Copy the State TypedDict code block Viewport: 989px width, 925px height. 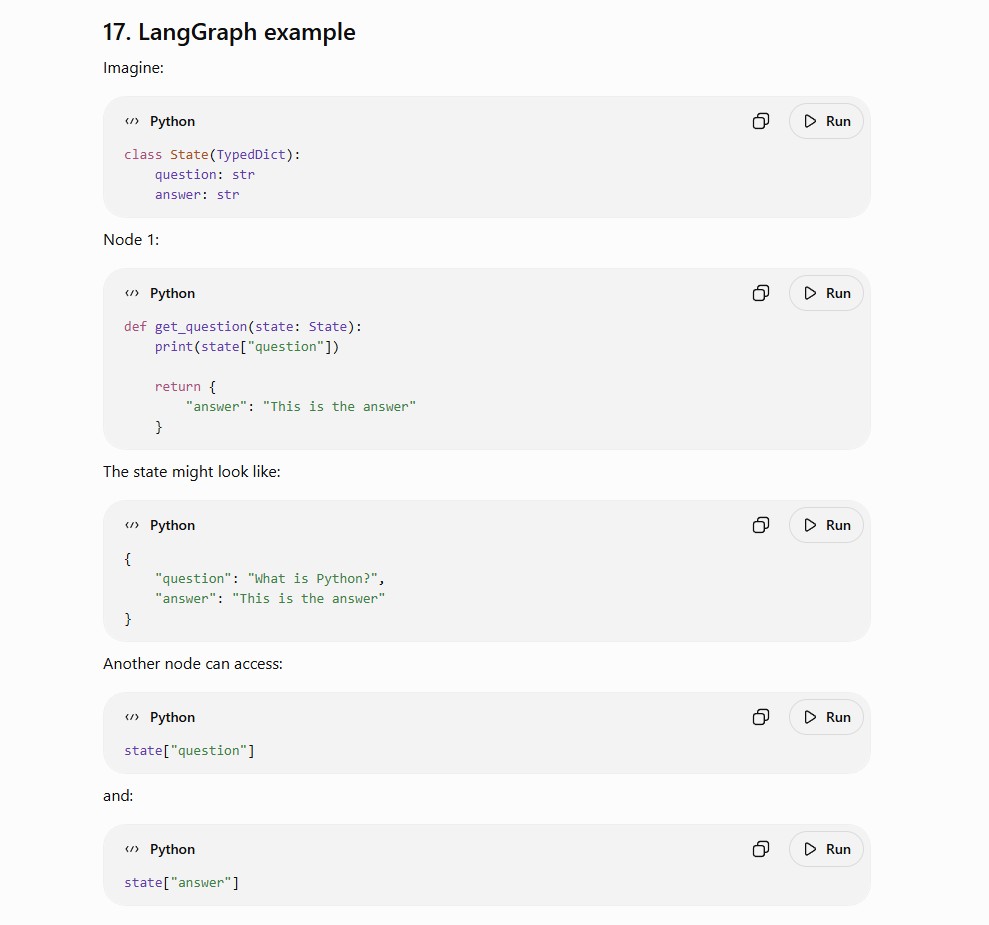(x=761, y=121)
